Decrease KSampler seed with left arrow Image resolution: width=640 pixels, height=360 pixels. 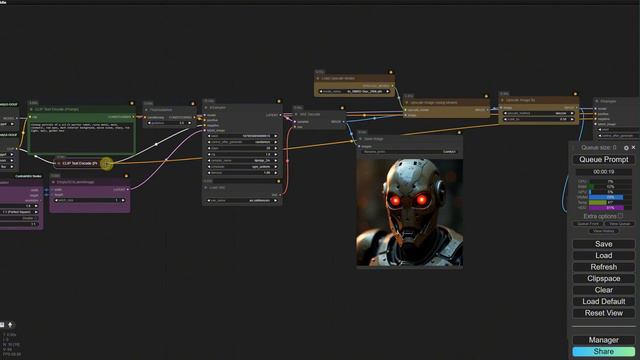209,136
